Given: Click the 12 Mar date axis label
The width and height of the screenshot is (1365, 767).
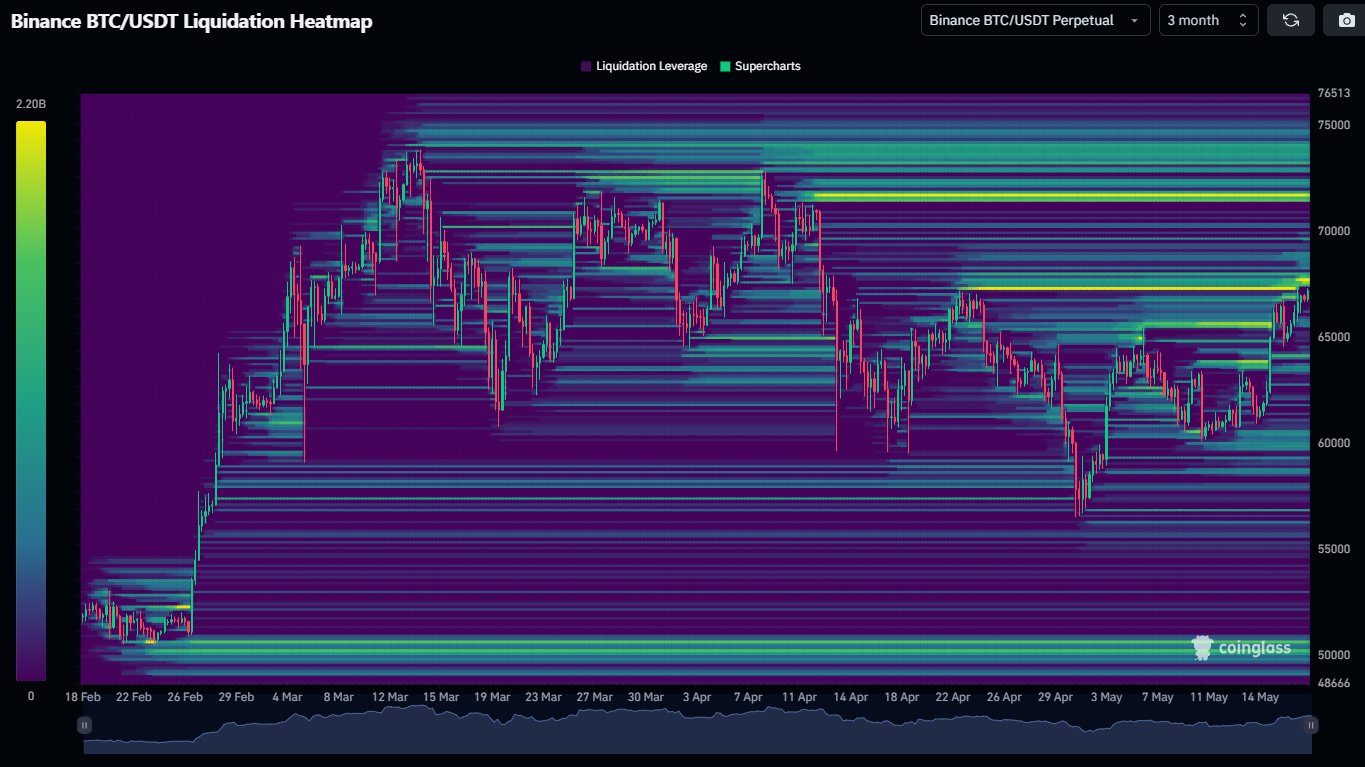Looking at the screenshot, I should (389, 697).
